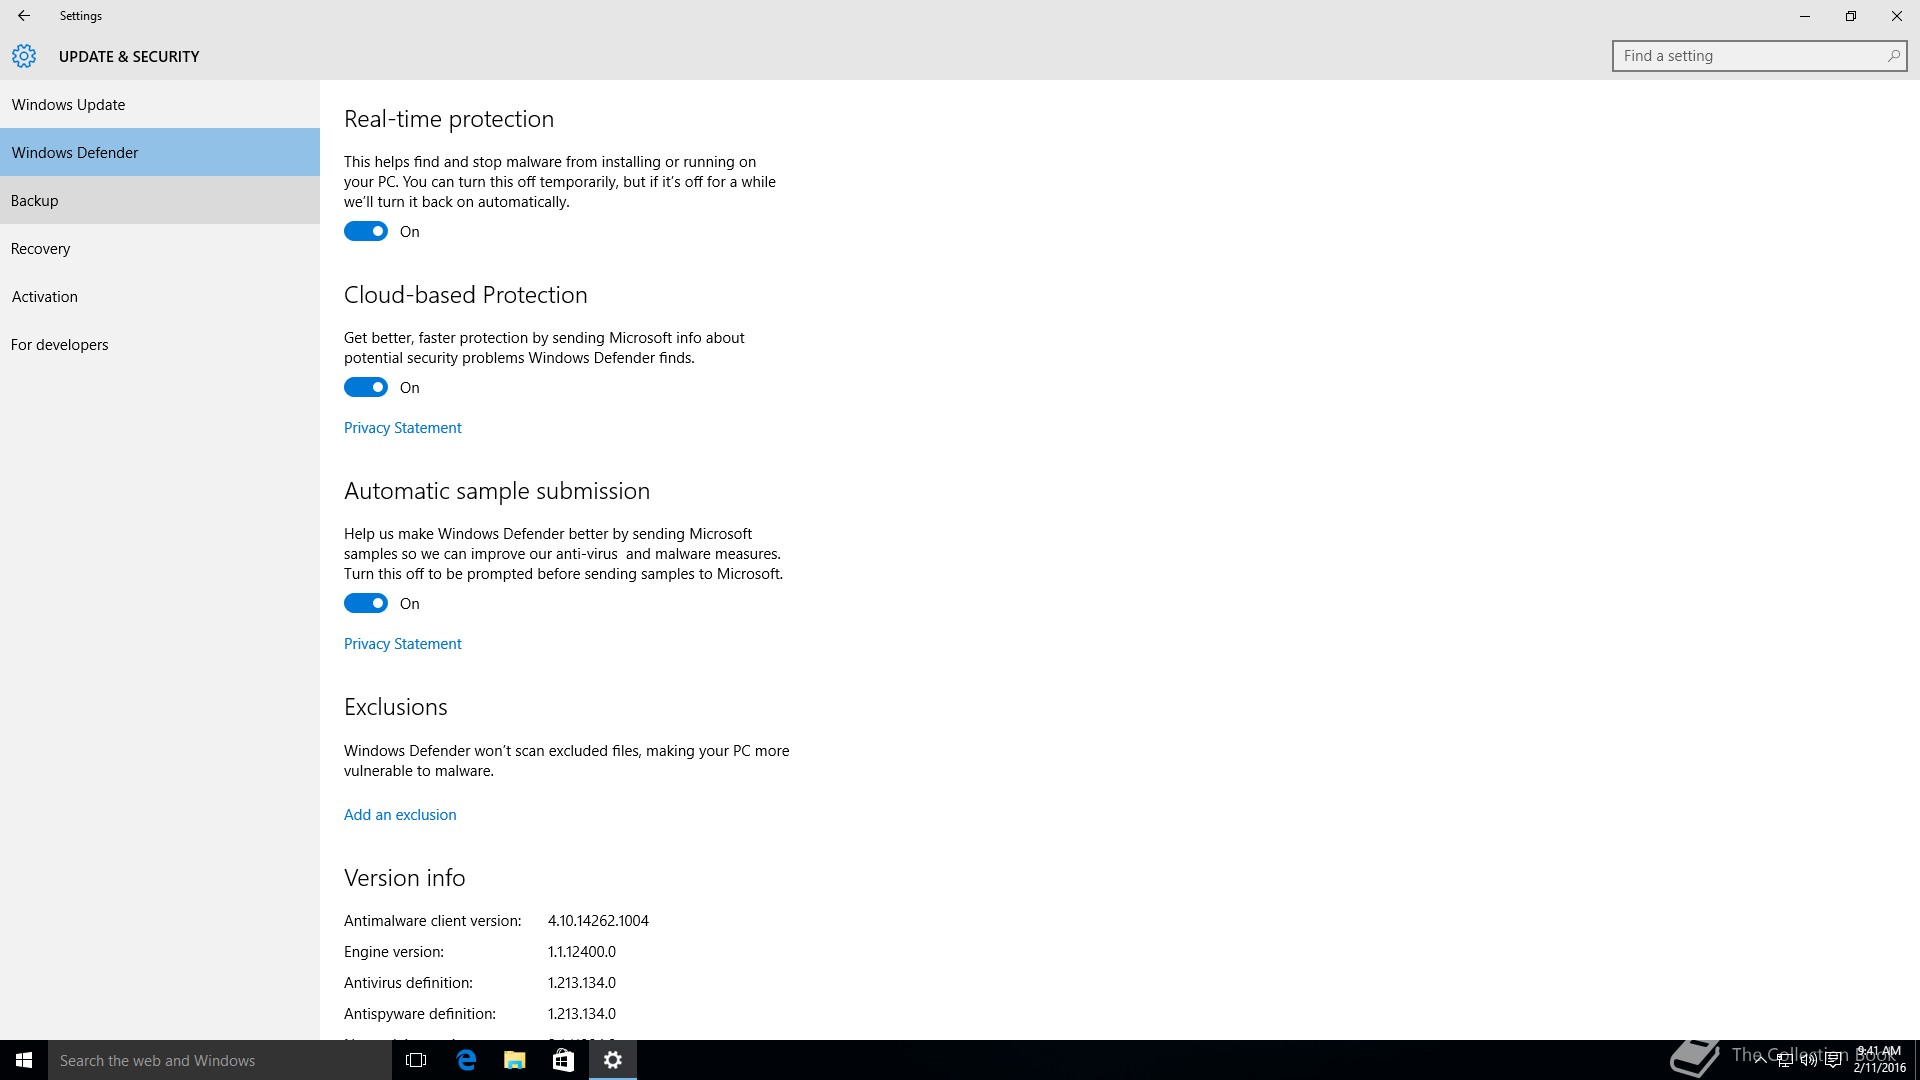Show hidden tray icons chevron

tap(1760, 1061)
